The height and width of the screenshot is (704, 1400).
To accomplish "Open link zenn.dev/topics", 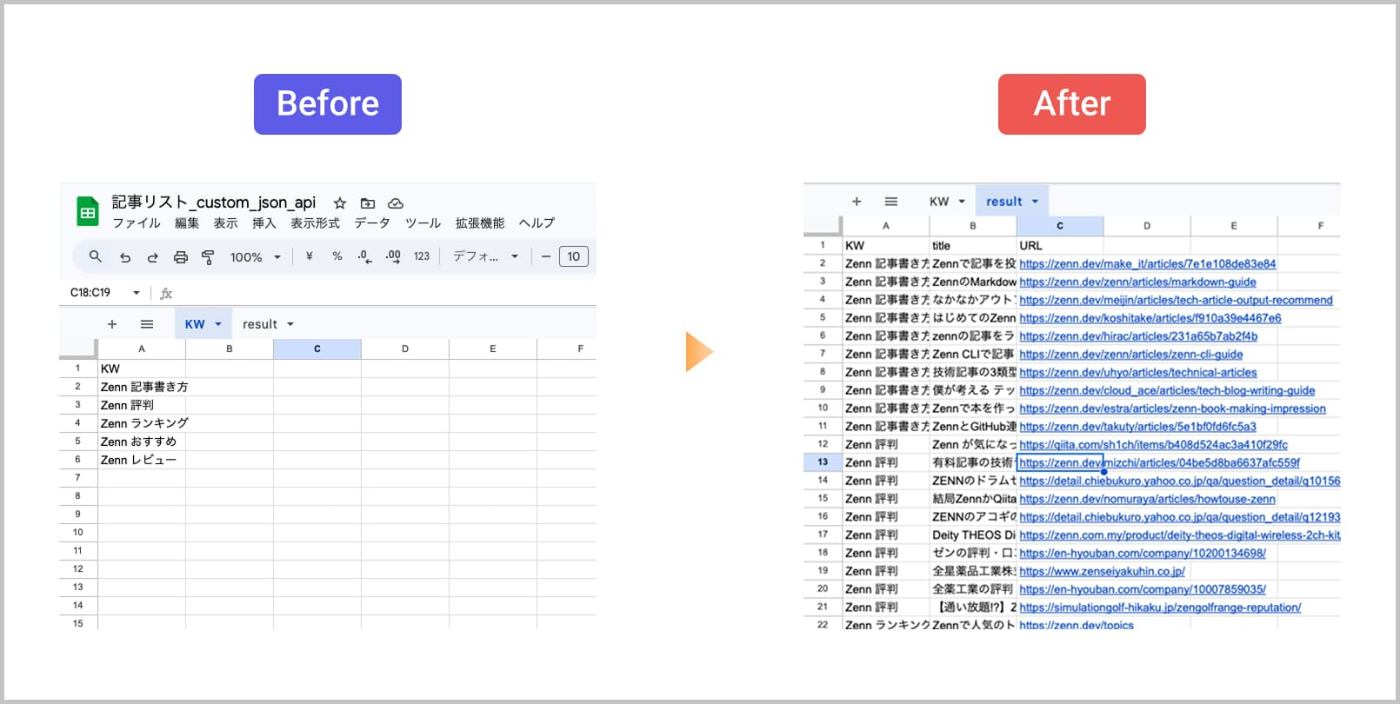I will (1077, 625).
